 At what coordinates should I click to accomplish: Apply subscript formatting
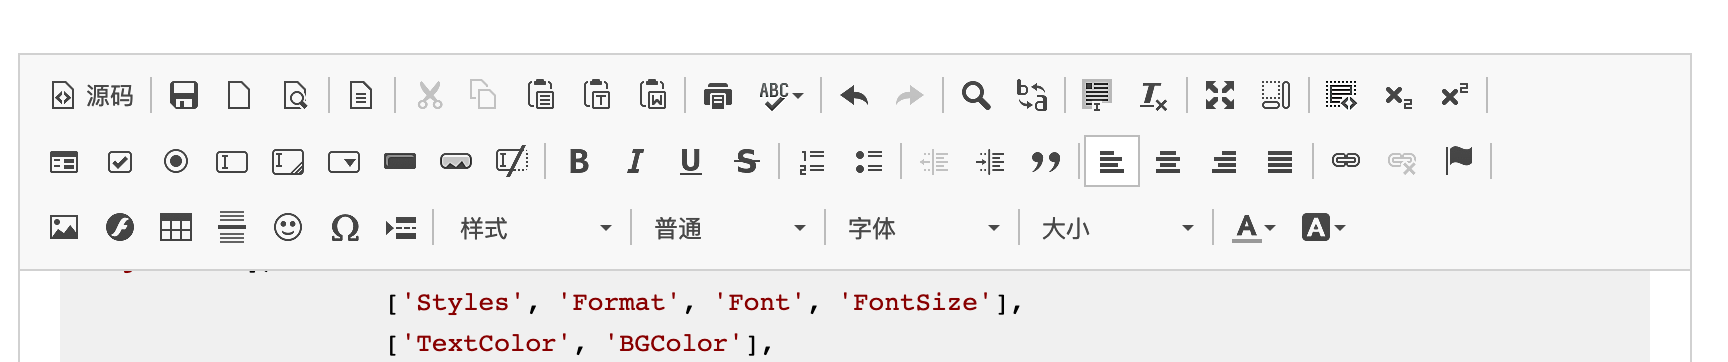point(1398,96)
